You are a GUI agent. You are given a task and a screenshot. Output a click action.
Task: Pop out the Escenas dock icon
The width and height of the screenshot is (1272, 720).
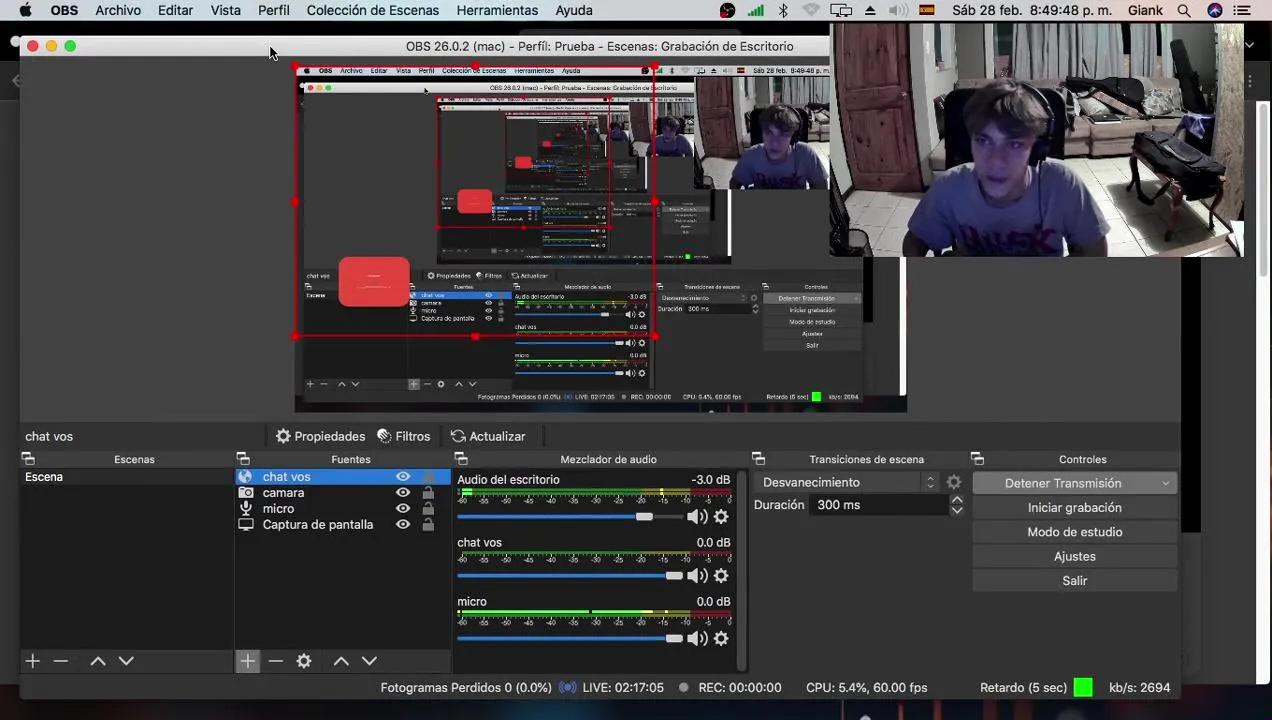pos(28,459)
